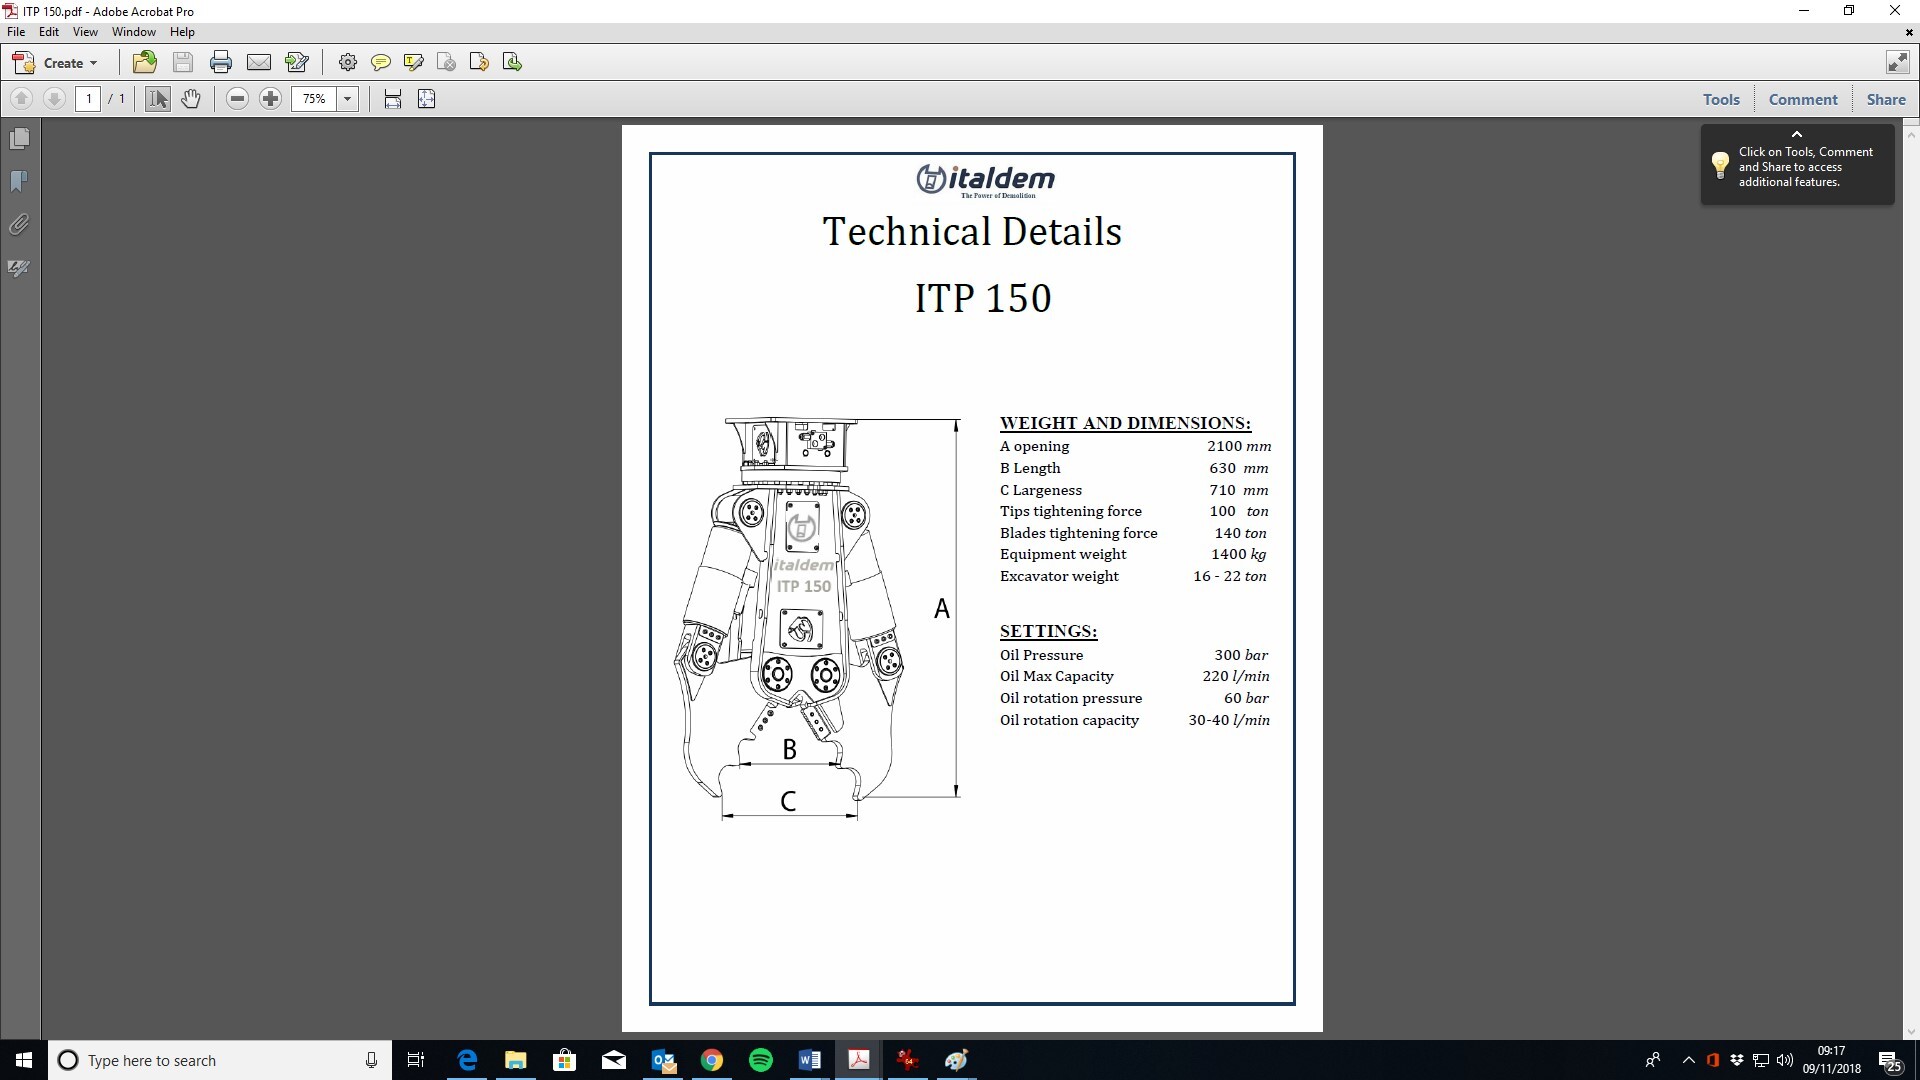1920x1080 pixels.
Task: Fit one full page in window
Action: pos(426,99)
